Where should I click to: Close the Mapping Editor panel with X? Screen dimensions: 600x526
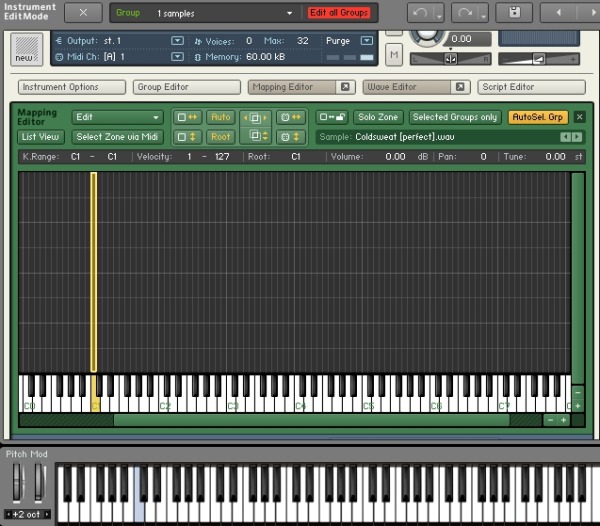[x=579, y=117]
